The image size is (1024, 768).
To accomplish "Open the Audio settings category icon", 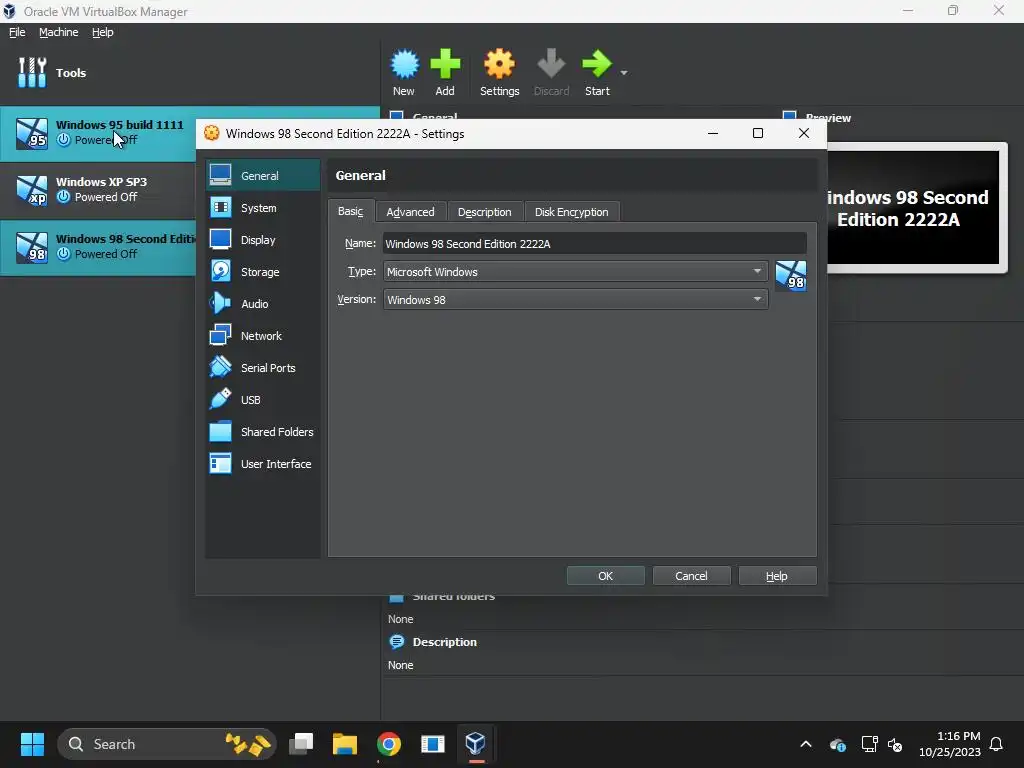I will pyautogui.click(x=220, y=303).
